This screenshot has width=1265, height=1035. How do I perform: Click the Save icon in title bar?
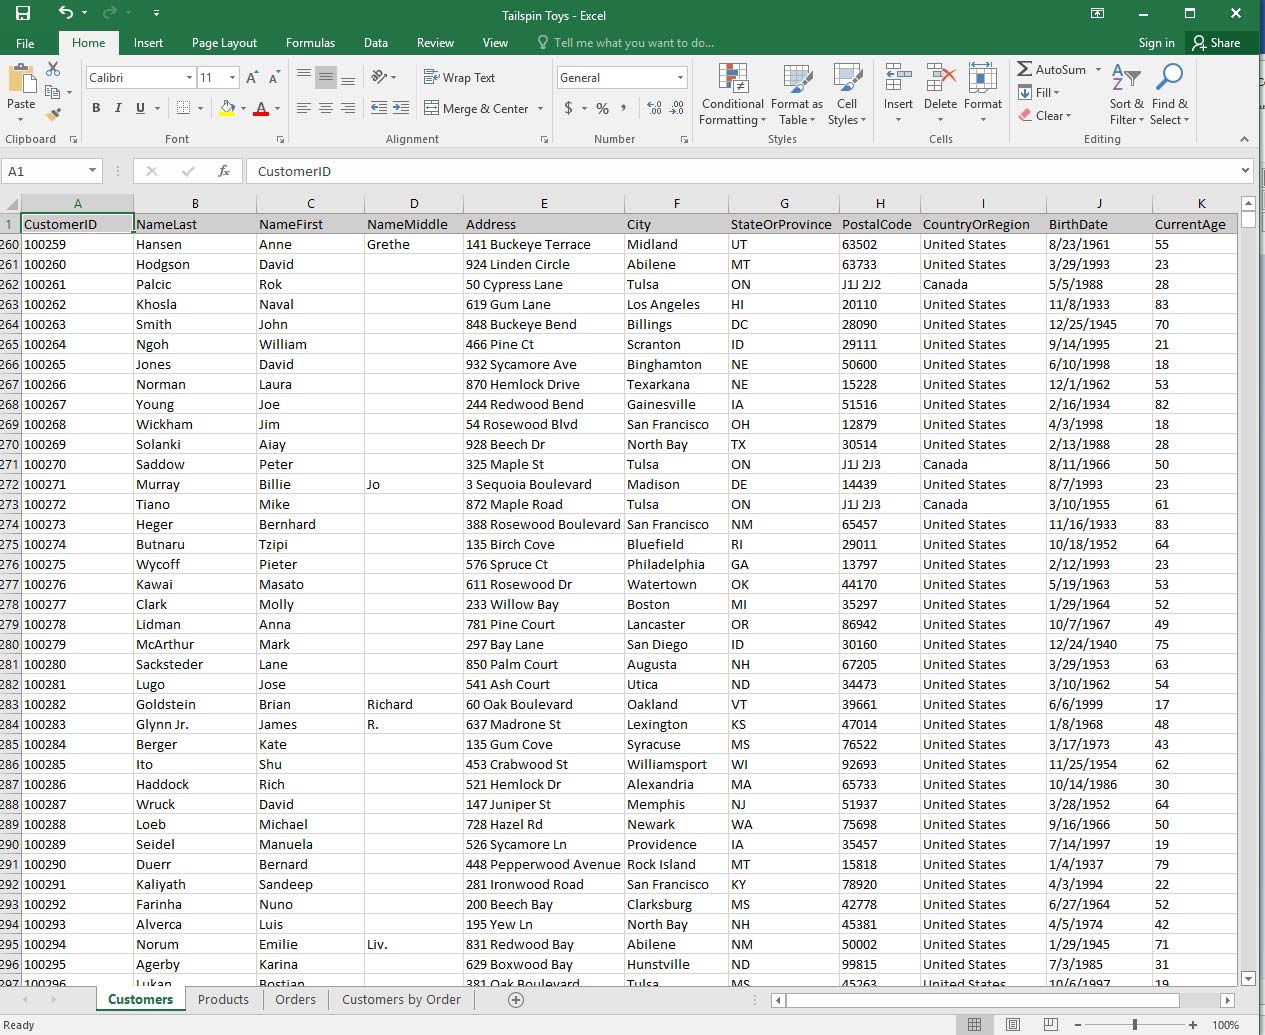coord(23,14)
